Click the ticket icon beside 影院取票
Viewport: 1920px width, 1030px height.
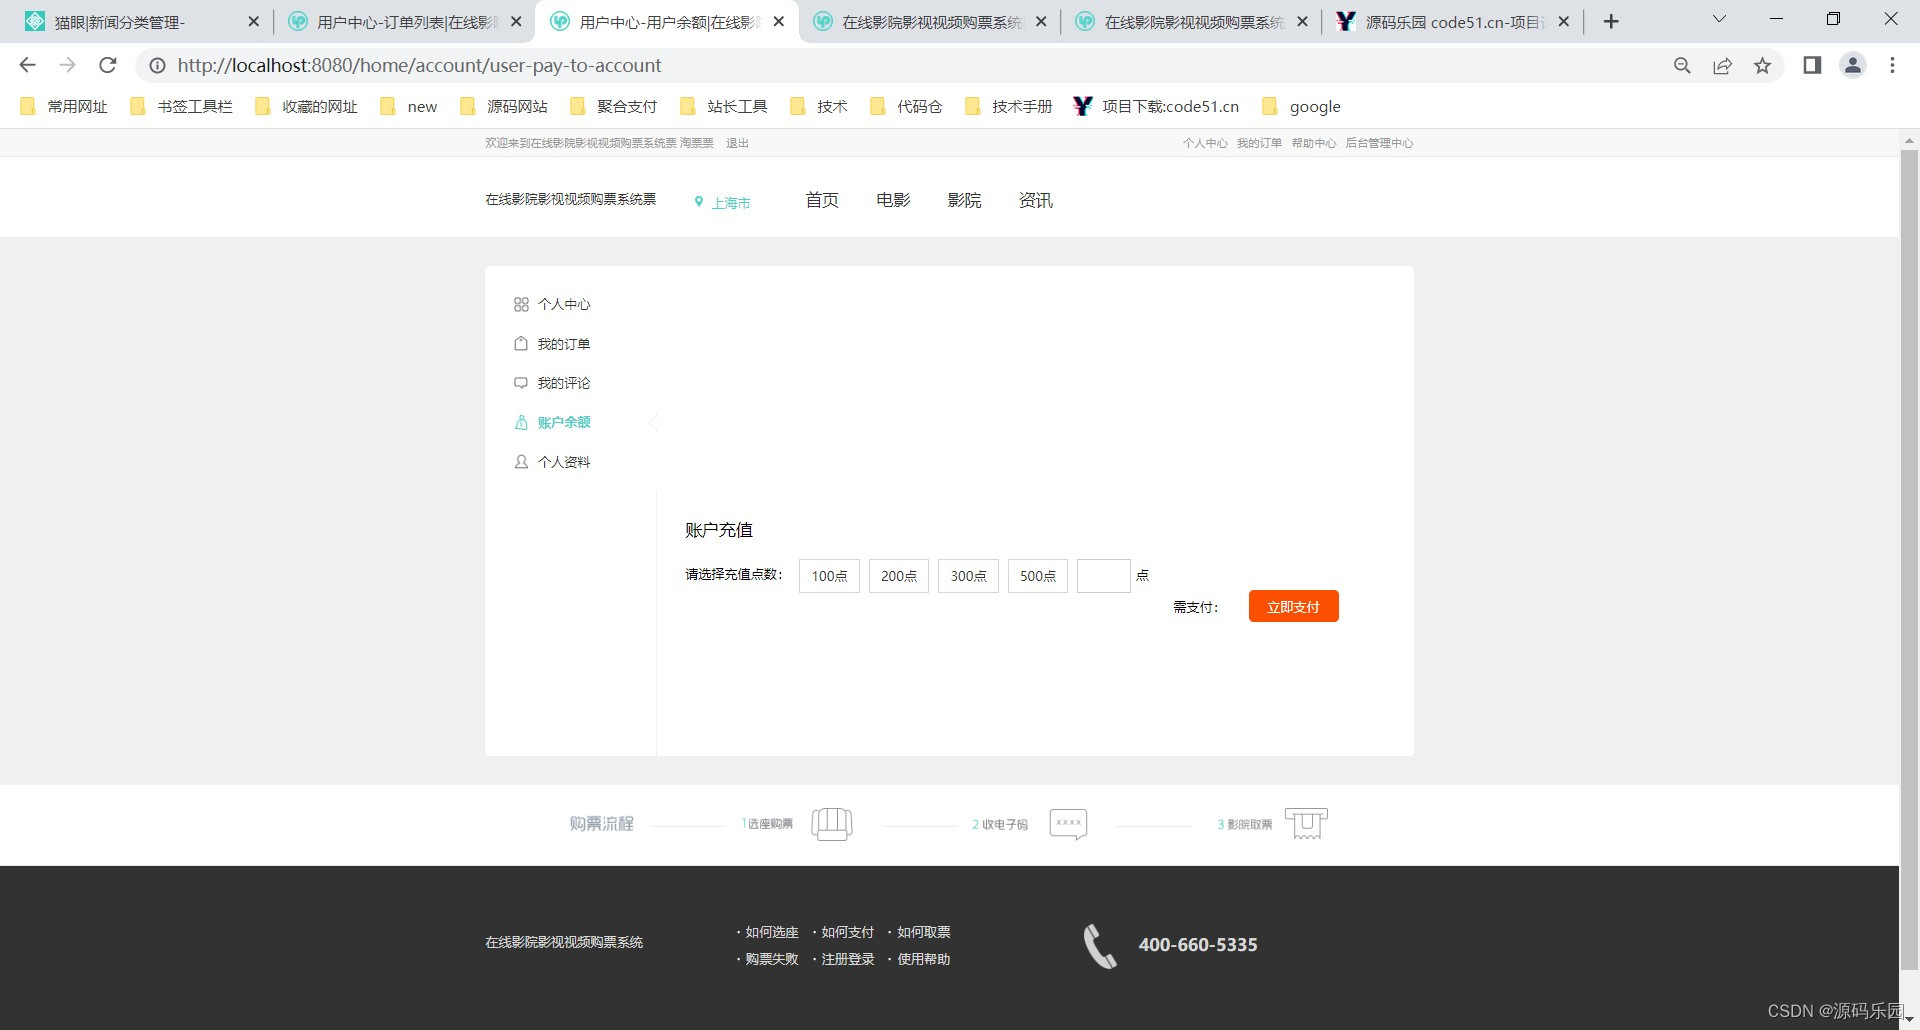click(1307, 823)
